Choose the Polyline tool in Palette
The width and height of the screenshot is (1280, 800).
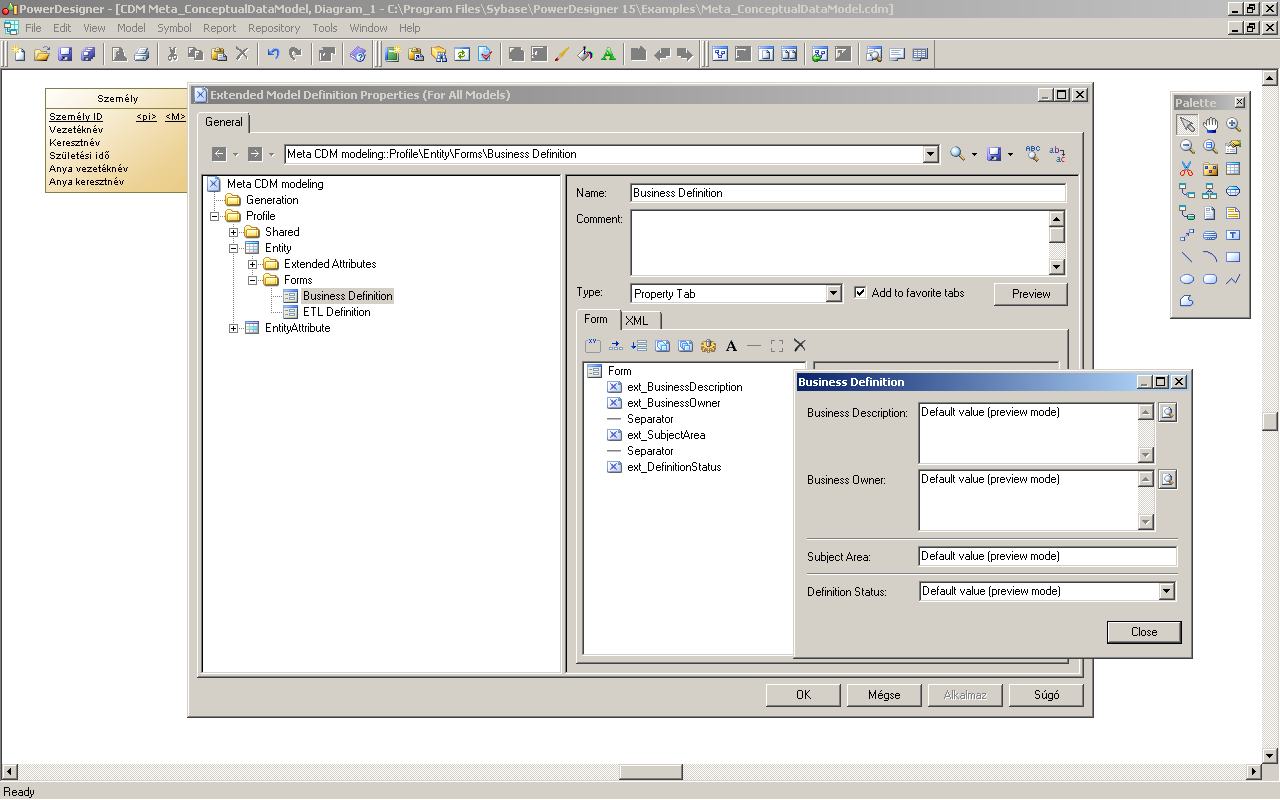coord(1233,279)
